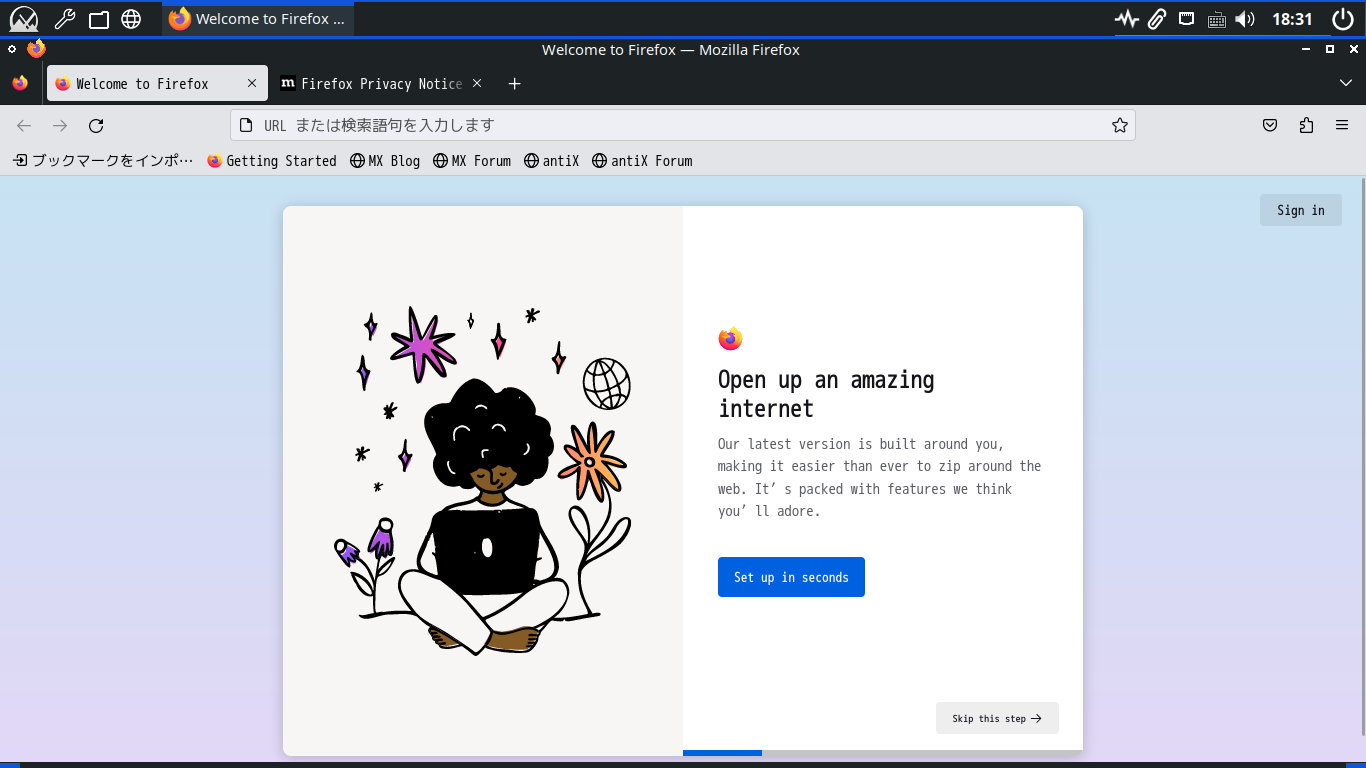Open the MX Forum bookmark
Screen dimensions: 1366x768
tap(472, 160)
